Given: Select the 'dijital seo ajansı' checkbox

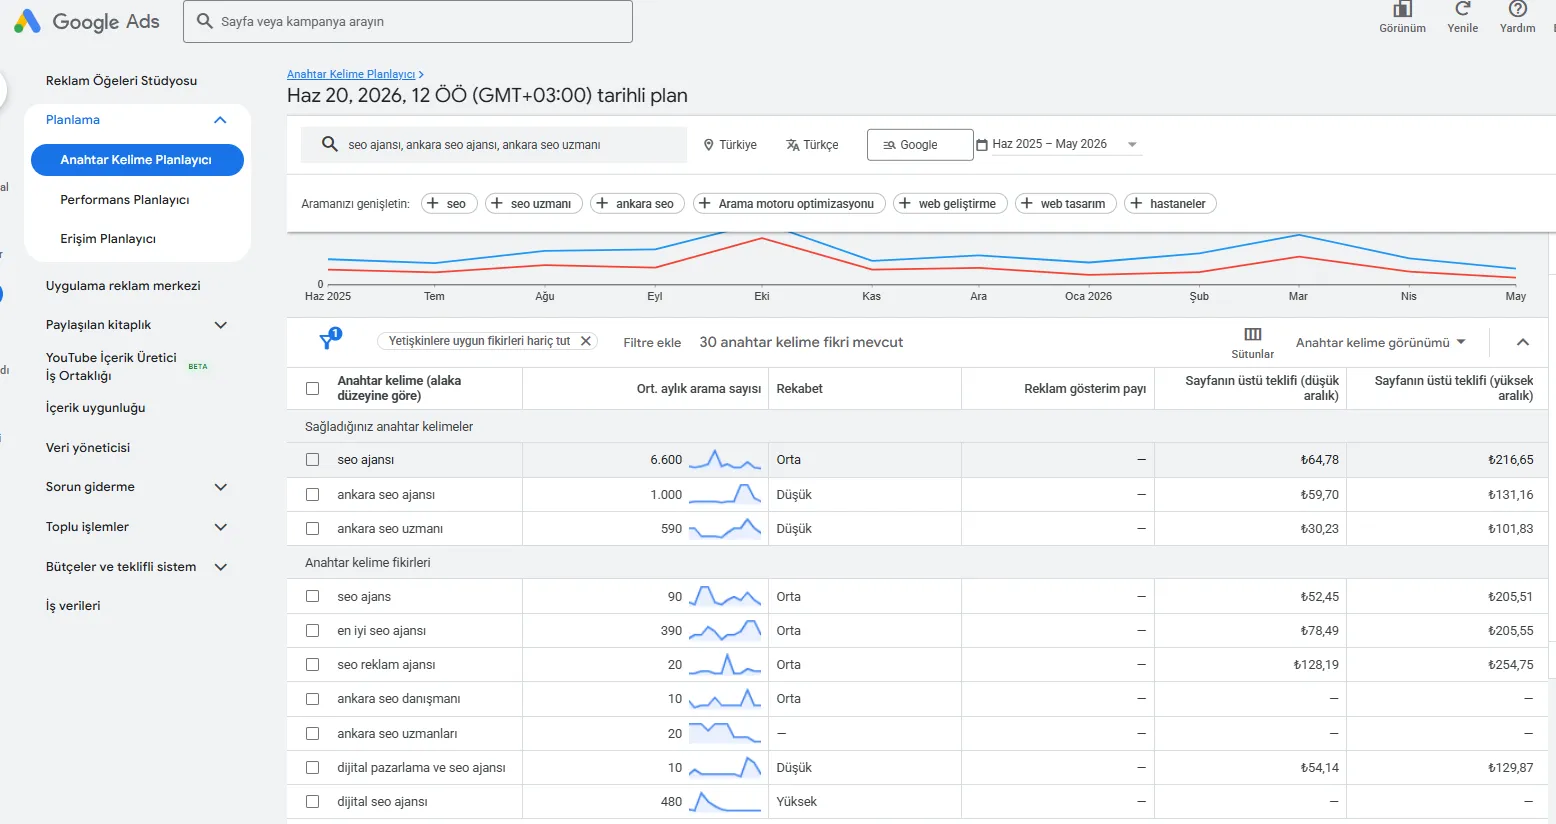Looking at the screenshot, I should [312, 802].
